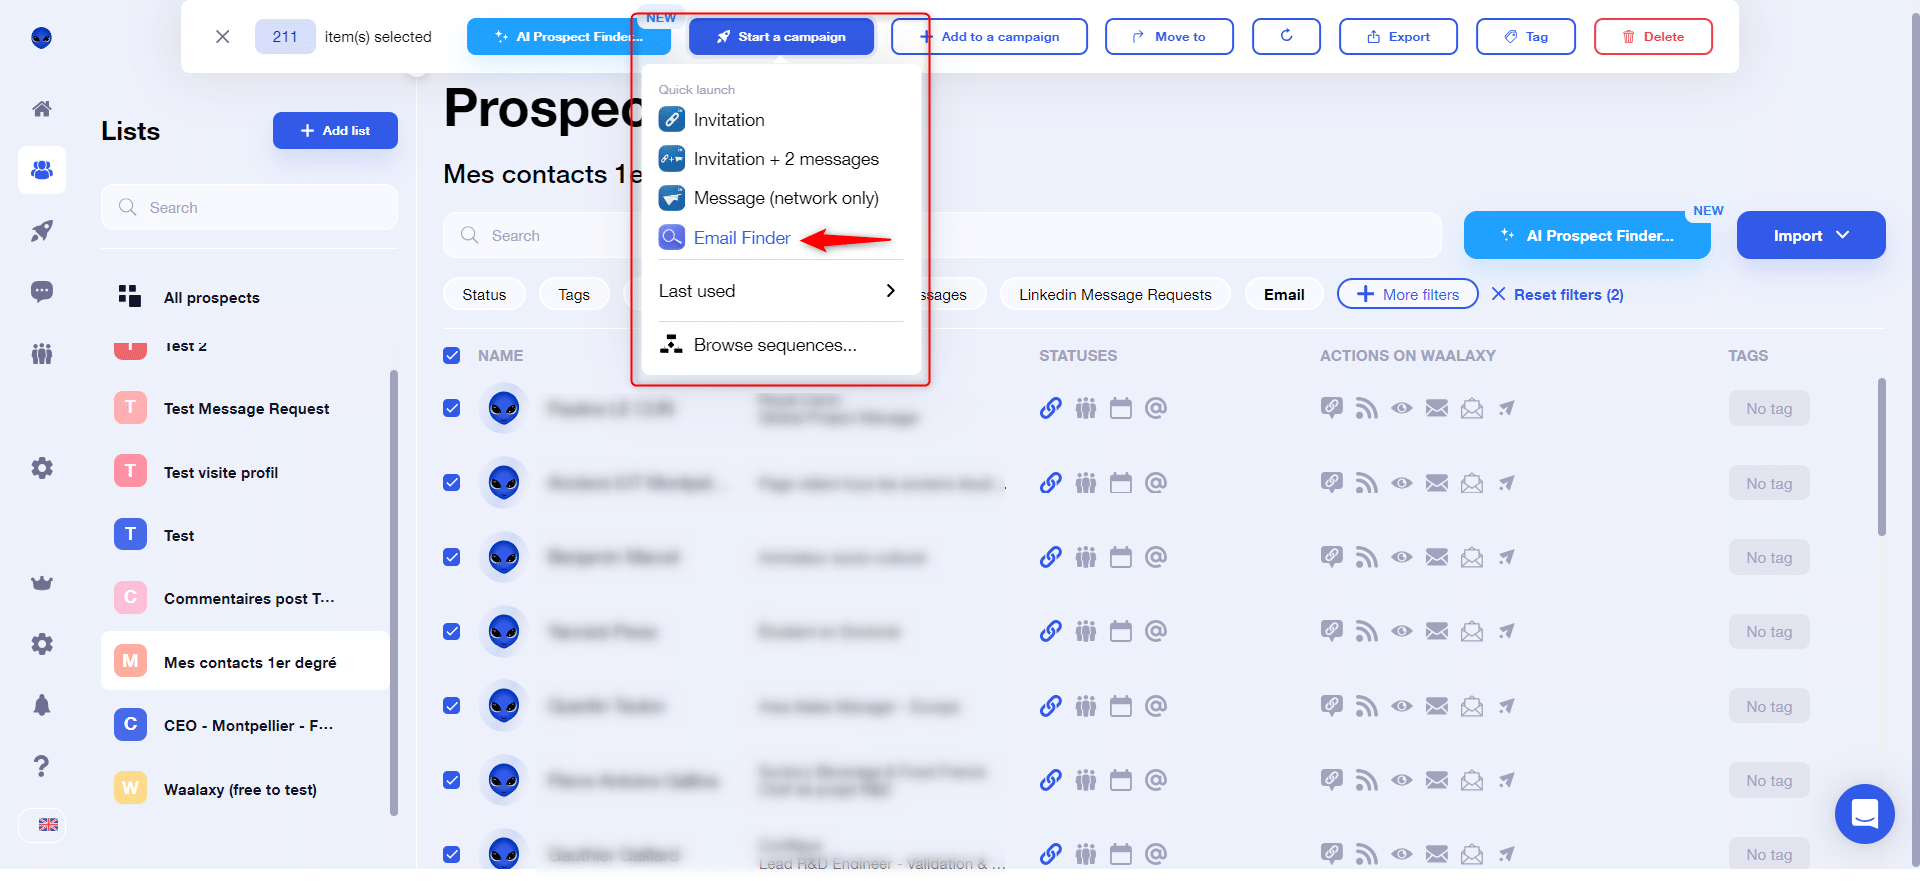1920x881 pixels.
Task: Click the envelope message icon in first row actions
Action: pos(1437,408)
